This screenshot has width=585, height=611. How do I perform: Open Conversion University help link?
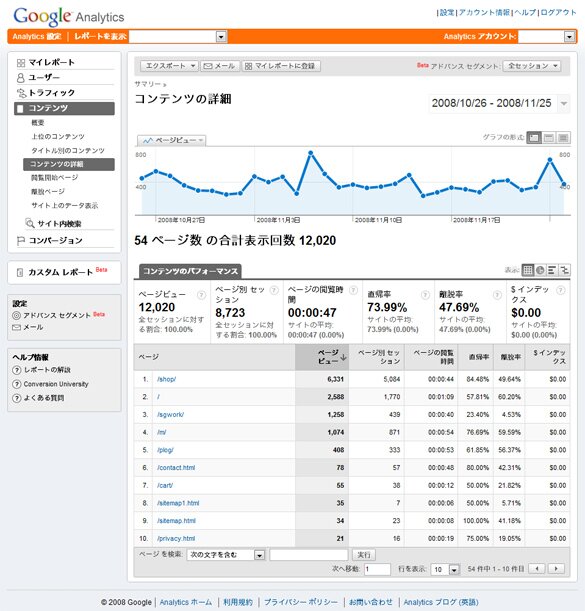coord(56,384)
